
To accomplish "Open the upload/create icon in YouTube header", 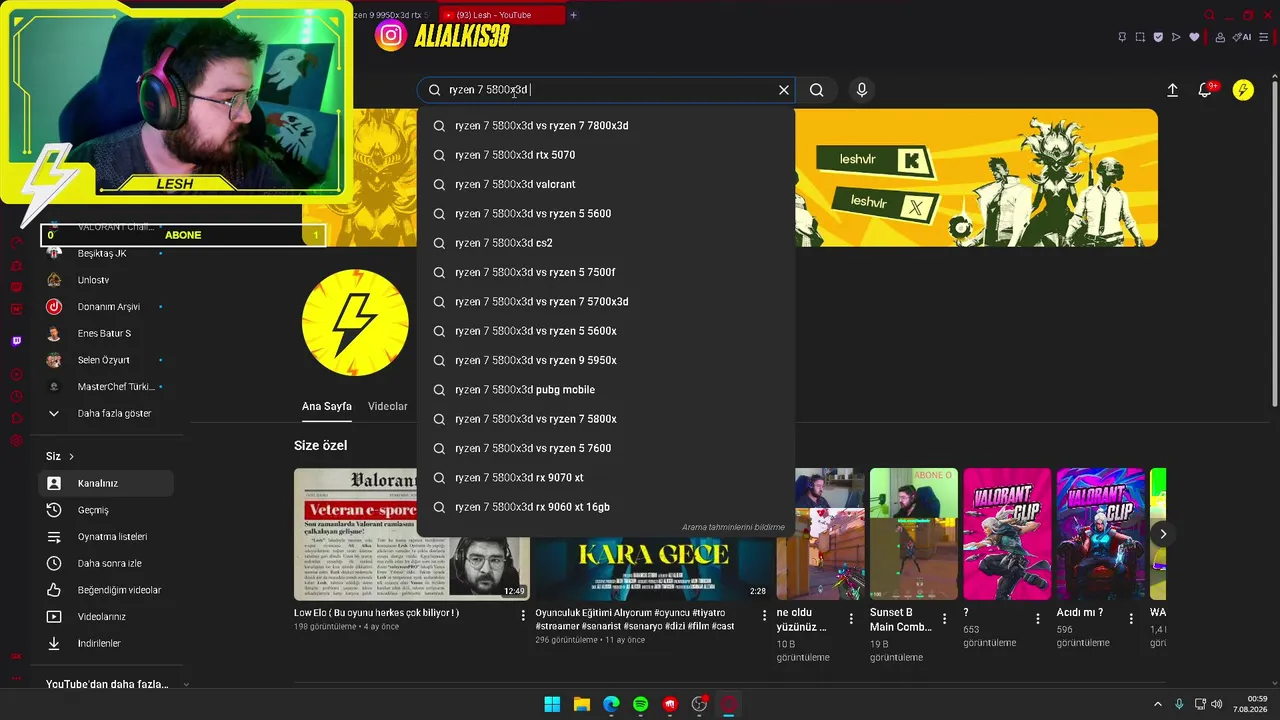I will [1173, 90].
